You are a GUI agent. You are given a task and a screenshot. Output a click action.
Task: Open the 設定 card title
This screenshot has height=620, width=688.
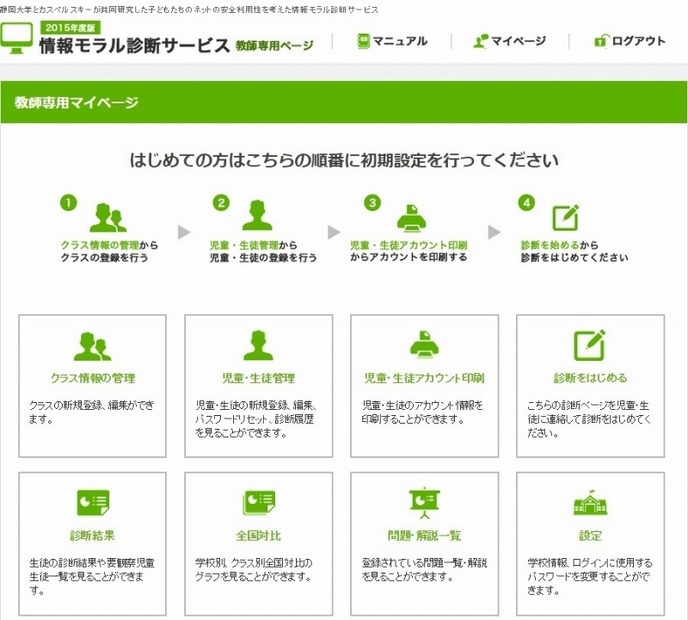(590, 535)
